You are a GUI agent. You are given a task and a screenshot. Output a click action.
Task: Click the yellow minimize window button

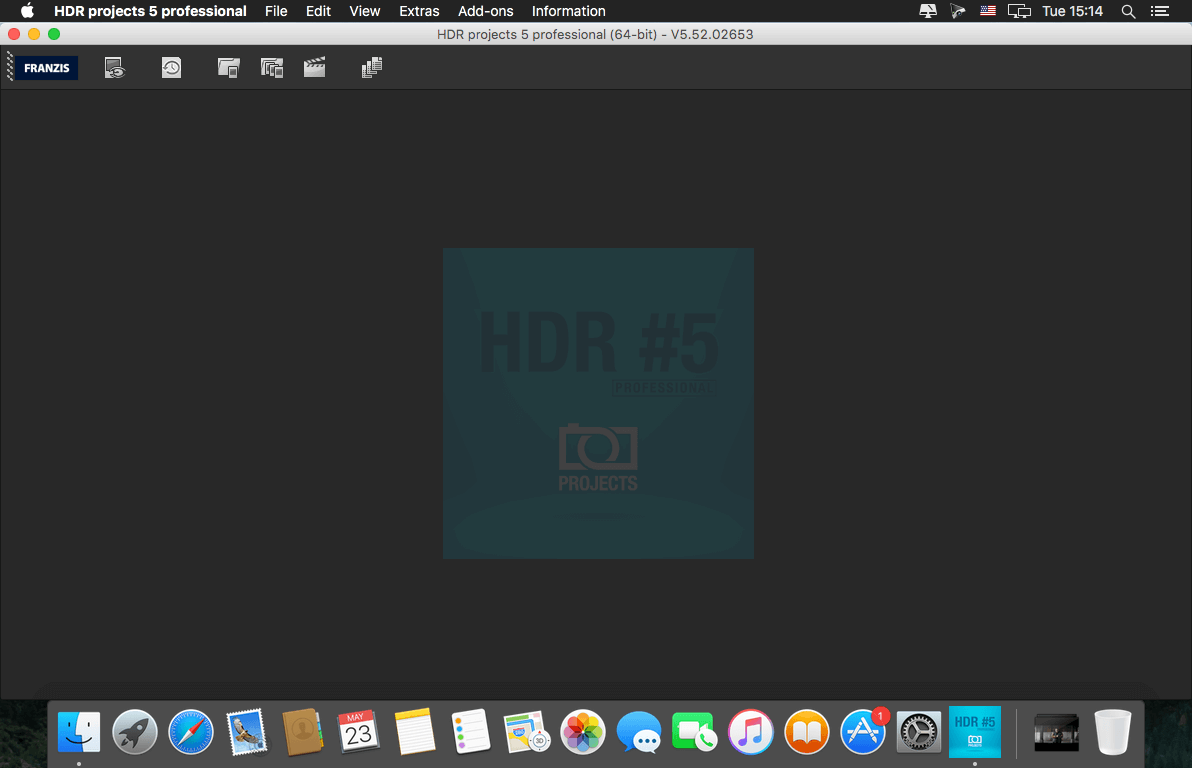pos(34,33)
